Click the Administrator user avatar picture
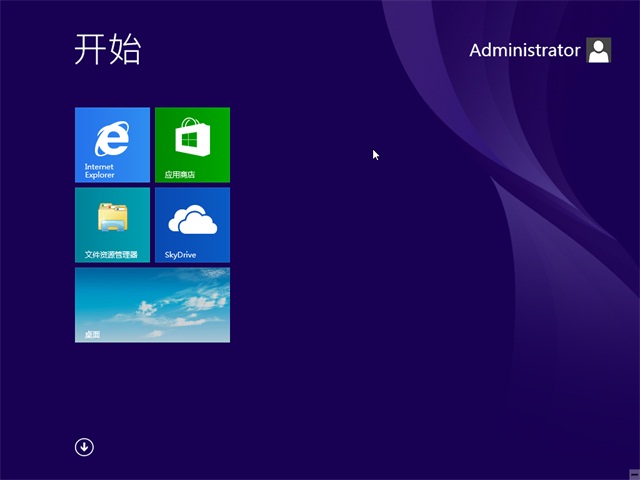Viewport: 640px width, 480px height. (598, 50)
